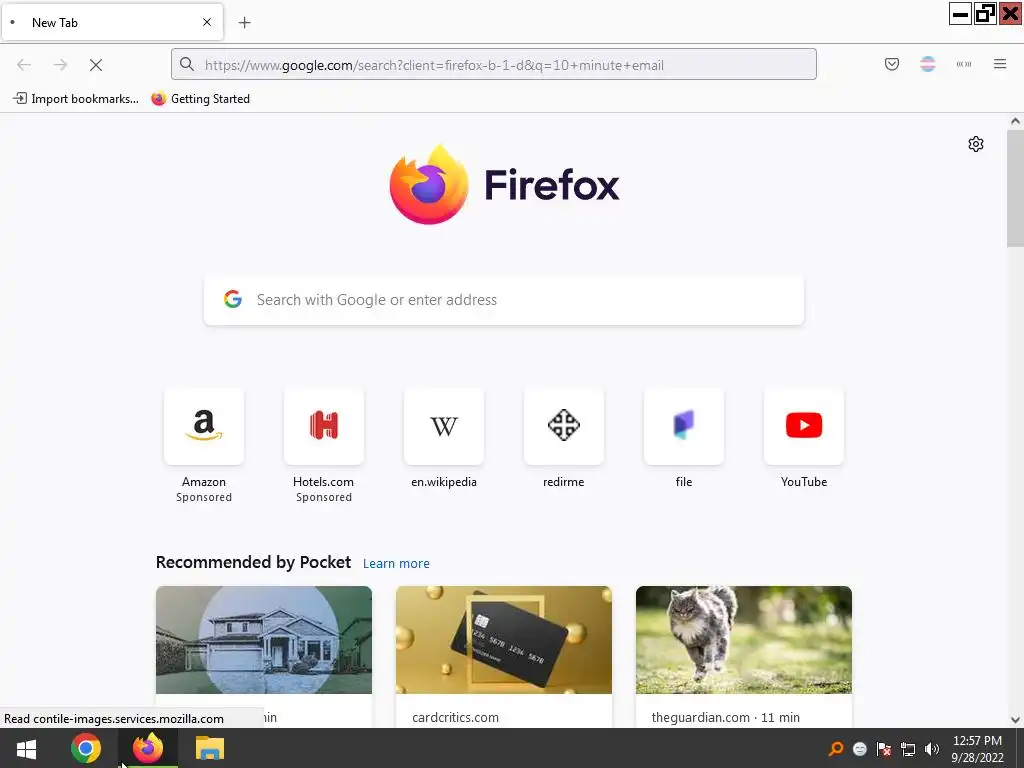This screenshot has height=768, width=1024.
Task: Close the New Tab tab
Action: [207, 22]
